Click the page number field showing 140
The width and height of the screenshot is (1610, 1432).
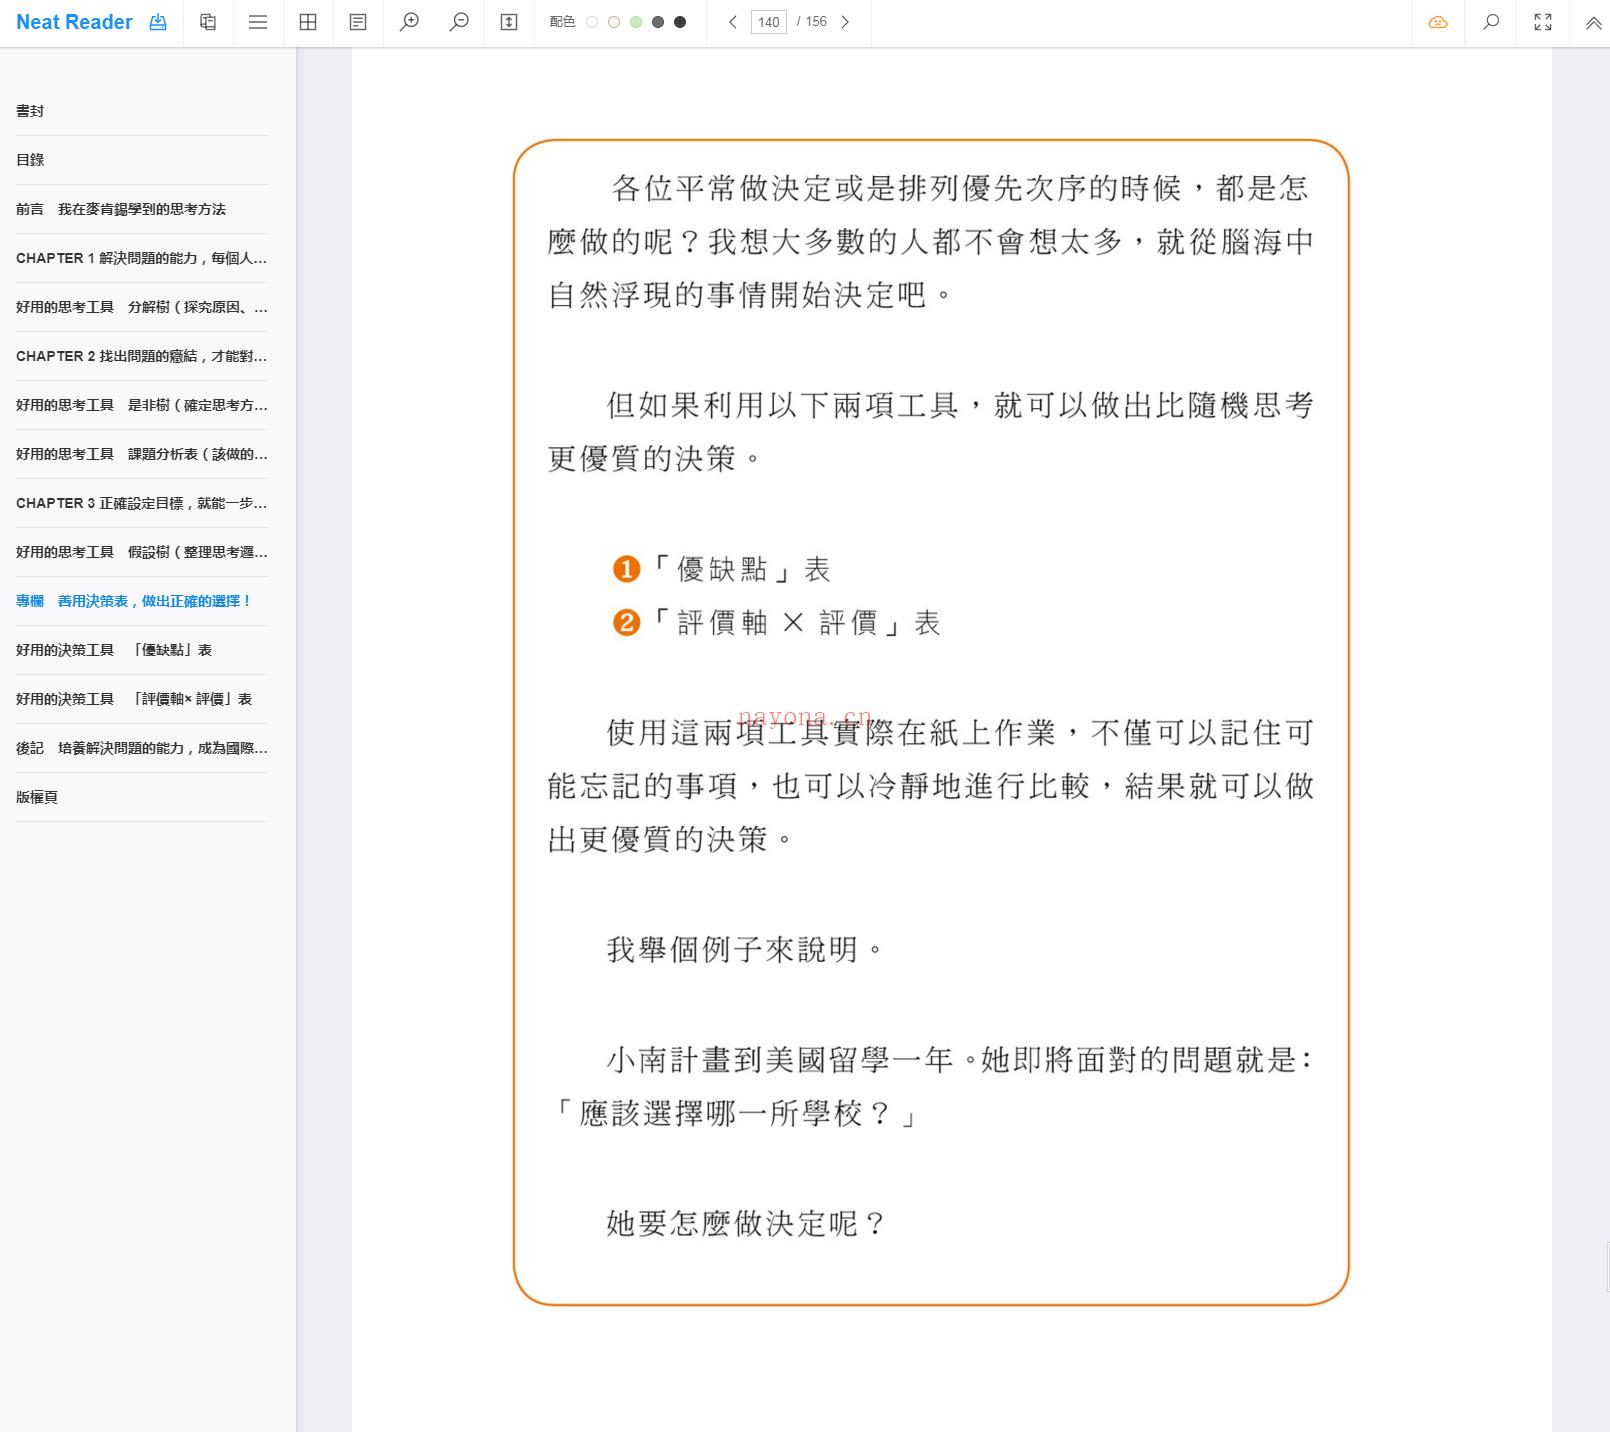point(768,22)
